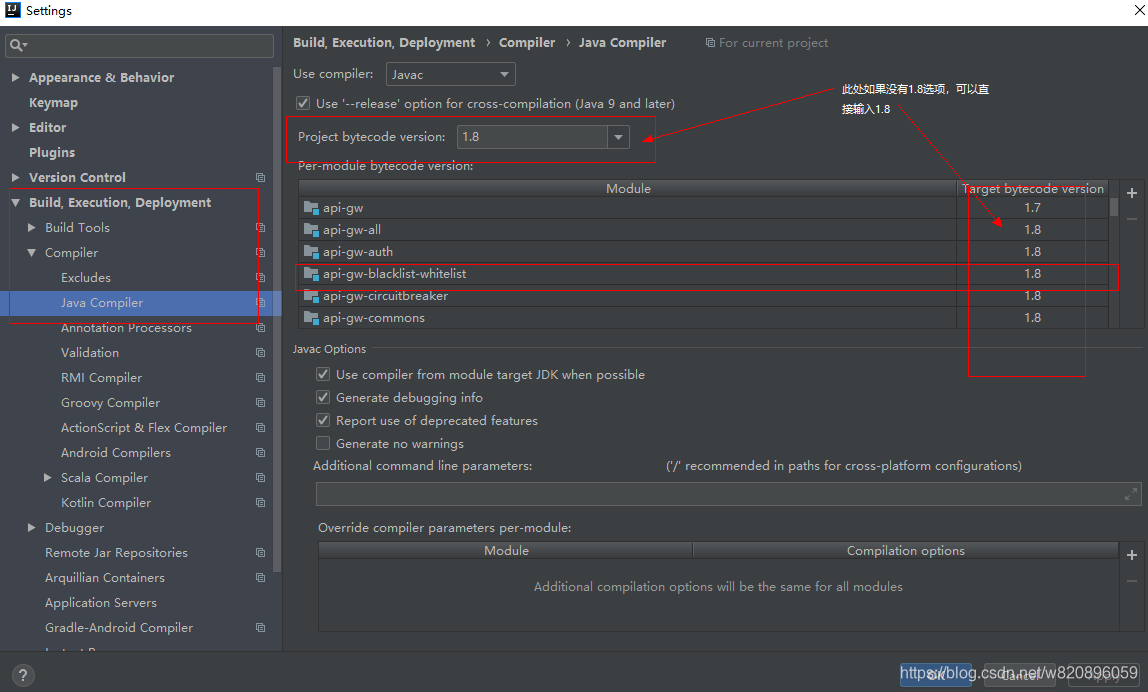Select Application Servers entry
Viewport: 1148px width, 692px height.
101,603
